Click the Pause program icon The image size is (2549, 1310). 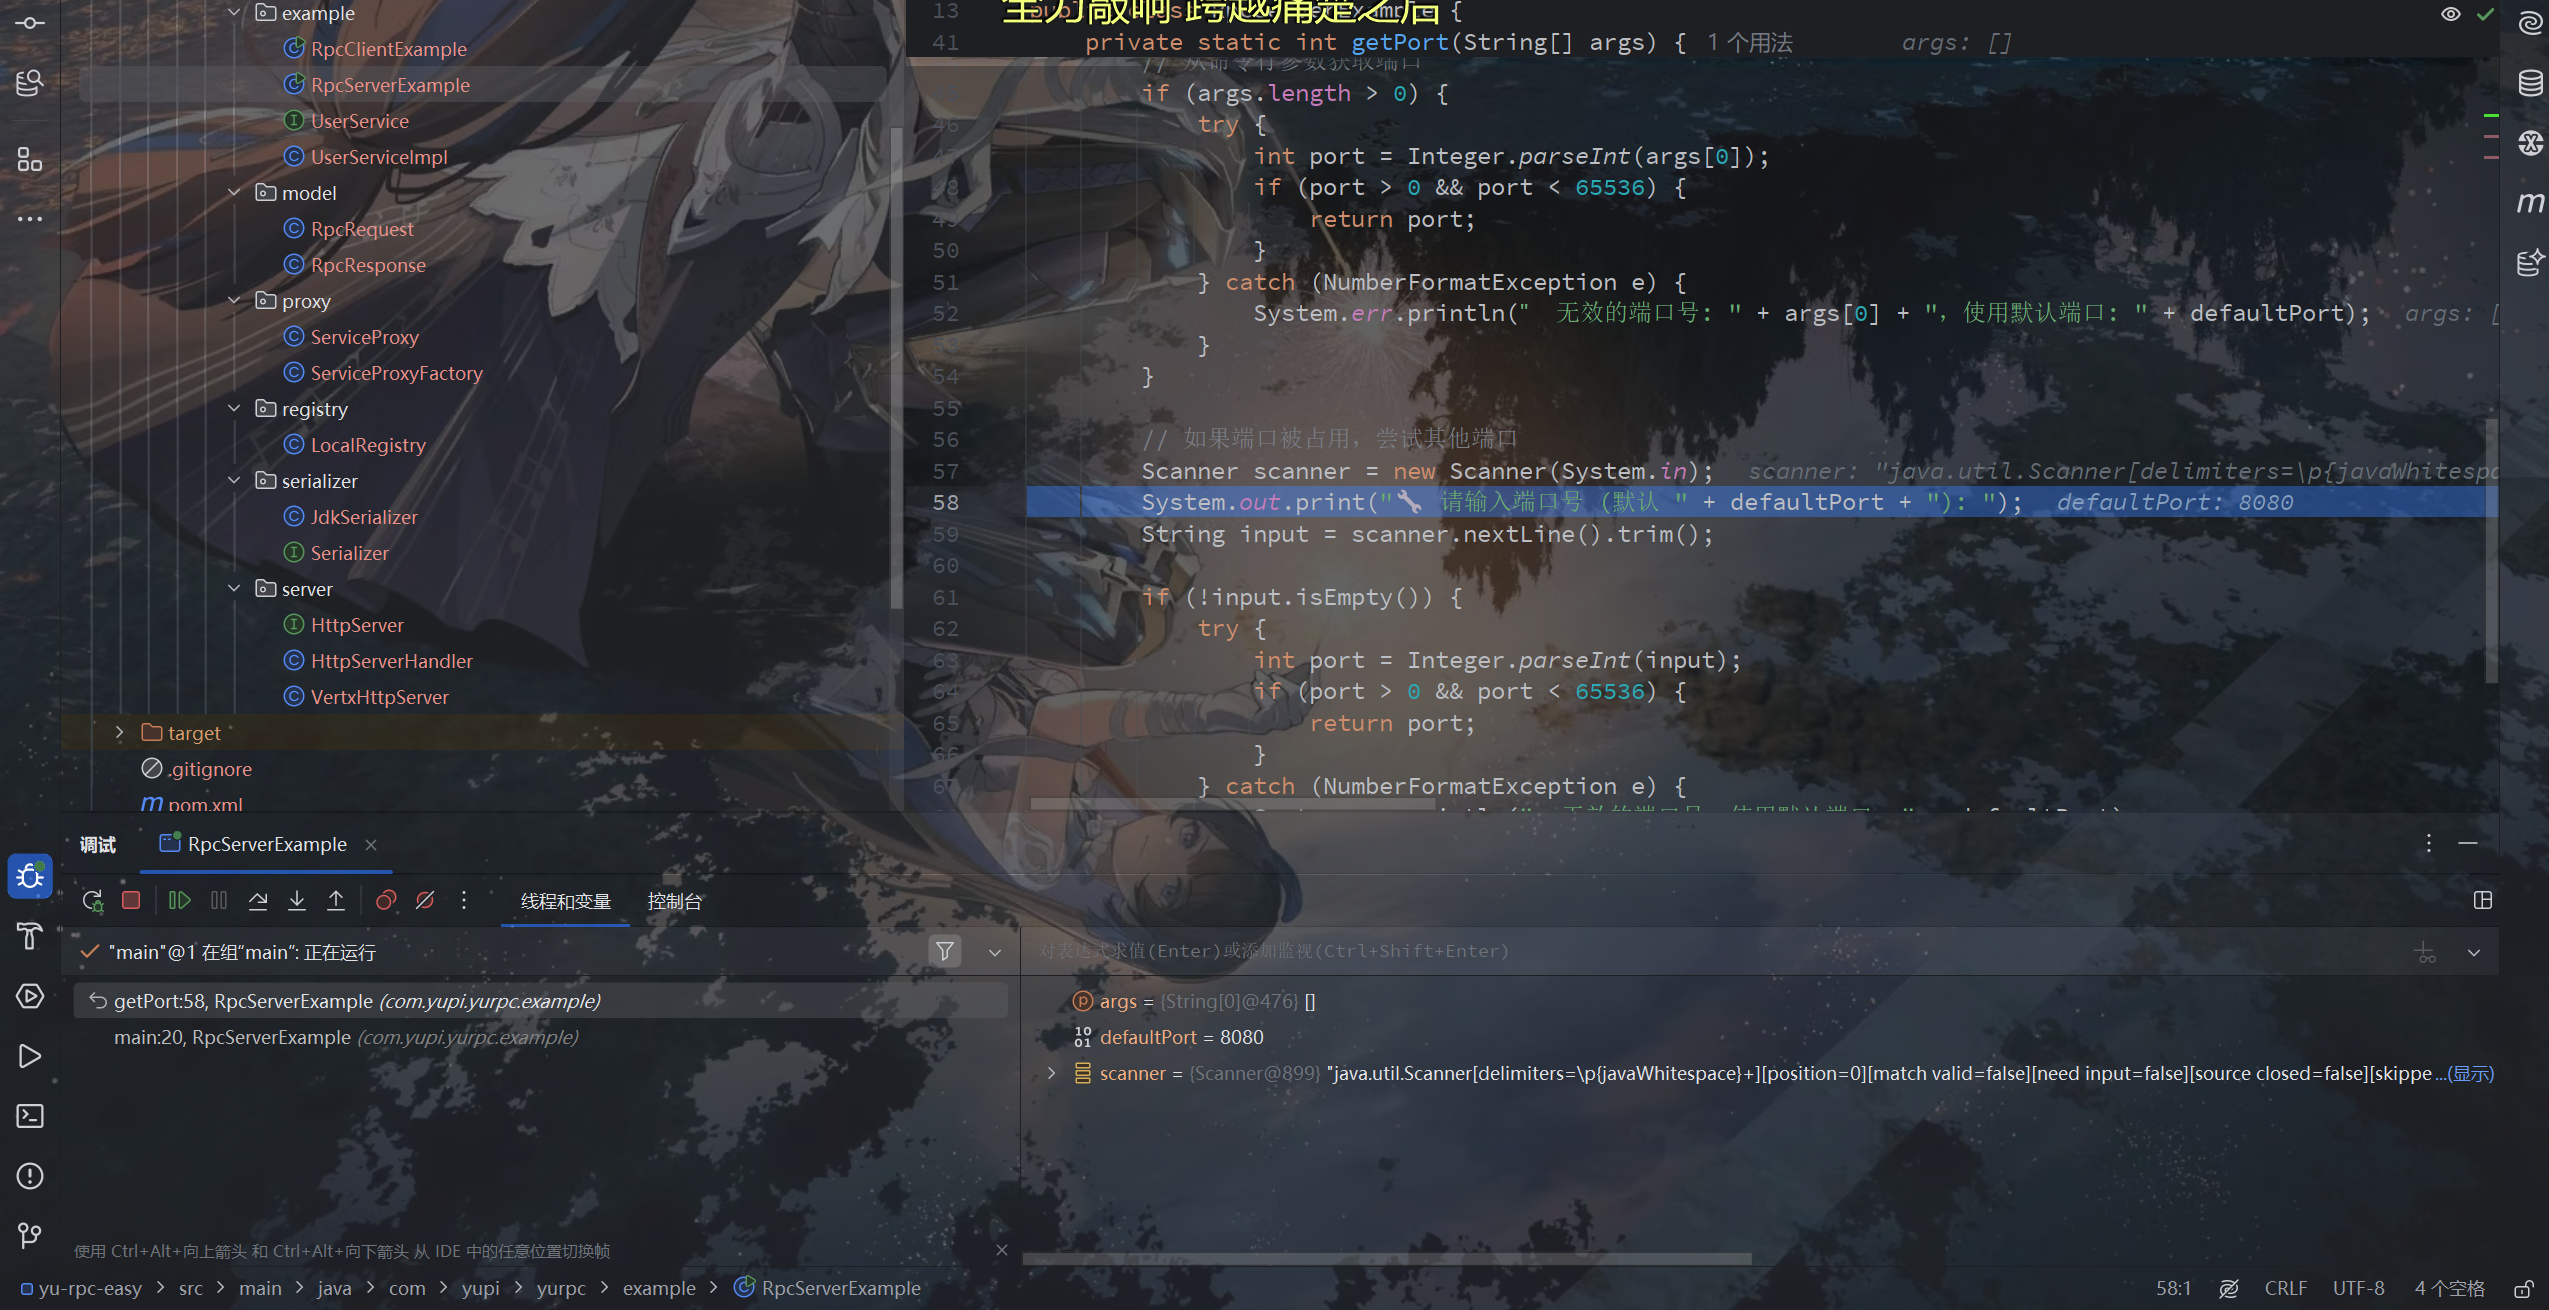coord(219,900)
